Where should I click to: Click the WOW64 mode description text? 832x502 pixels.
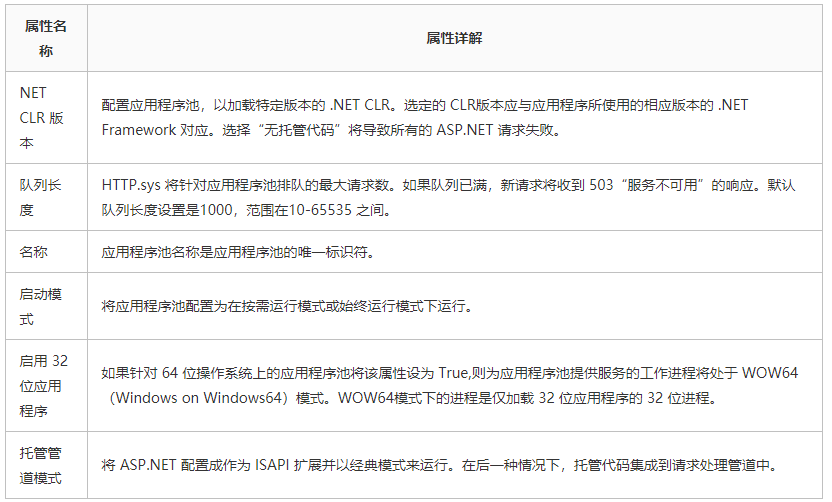click(x=449, y=386)
